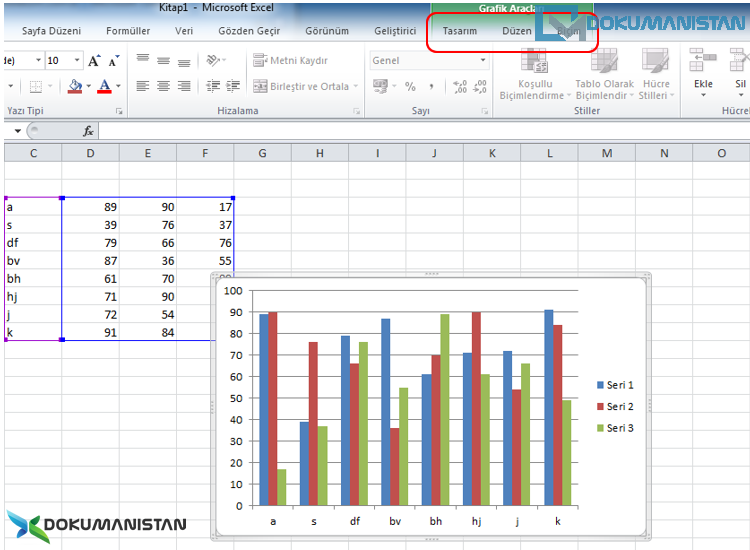Apply middle vertical alignment
This screenshot has width=750, height=550.
pyautogui.click(x=163, y=61)
